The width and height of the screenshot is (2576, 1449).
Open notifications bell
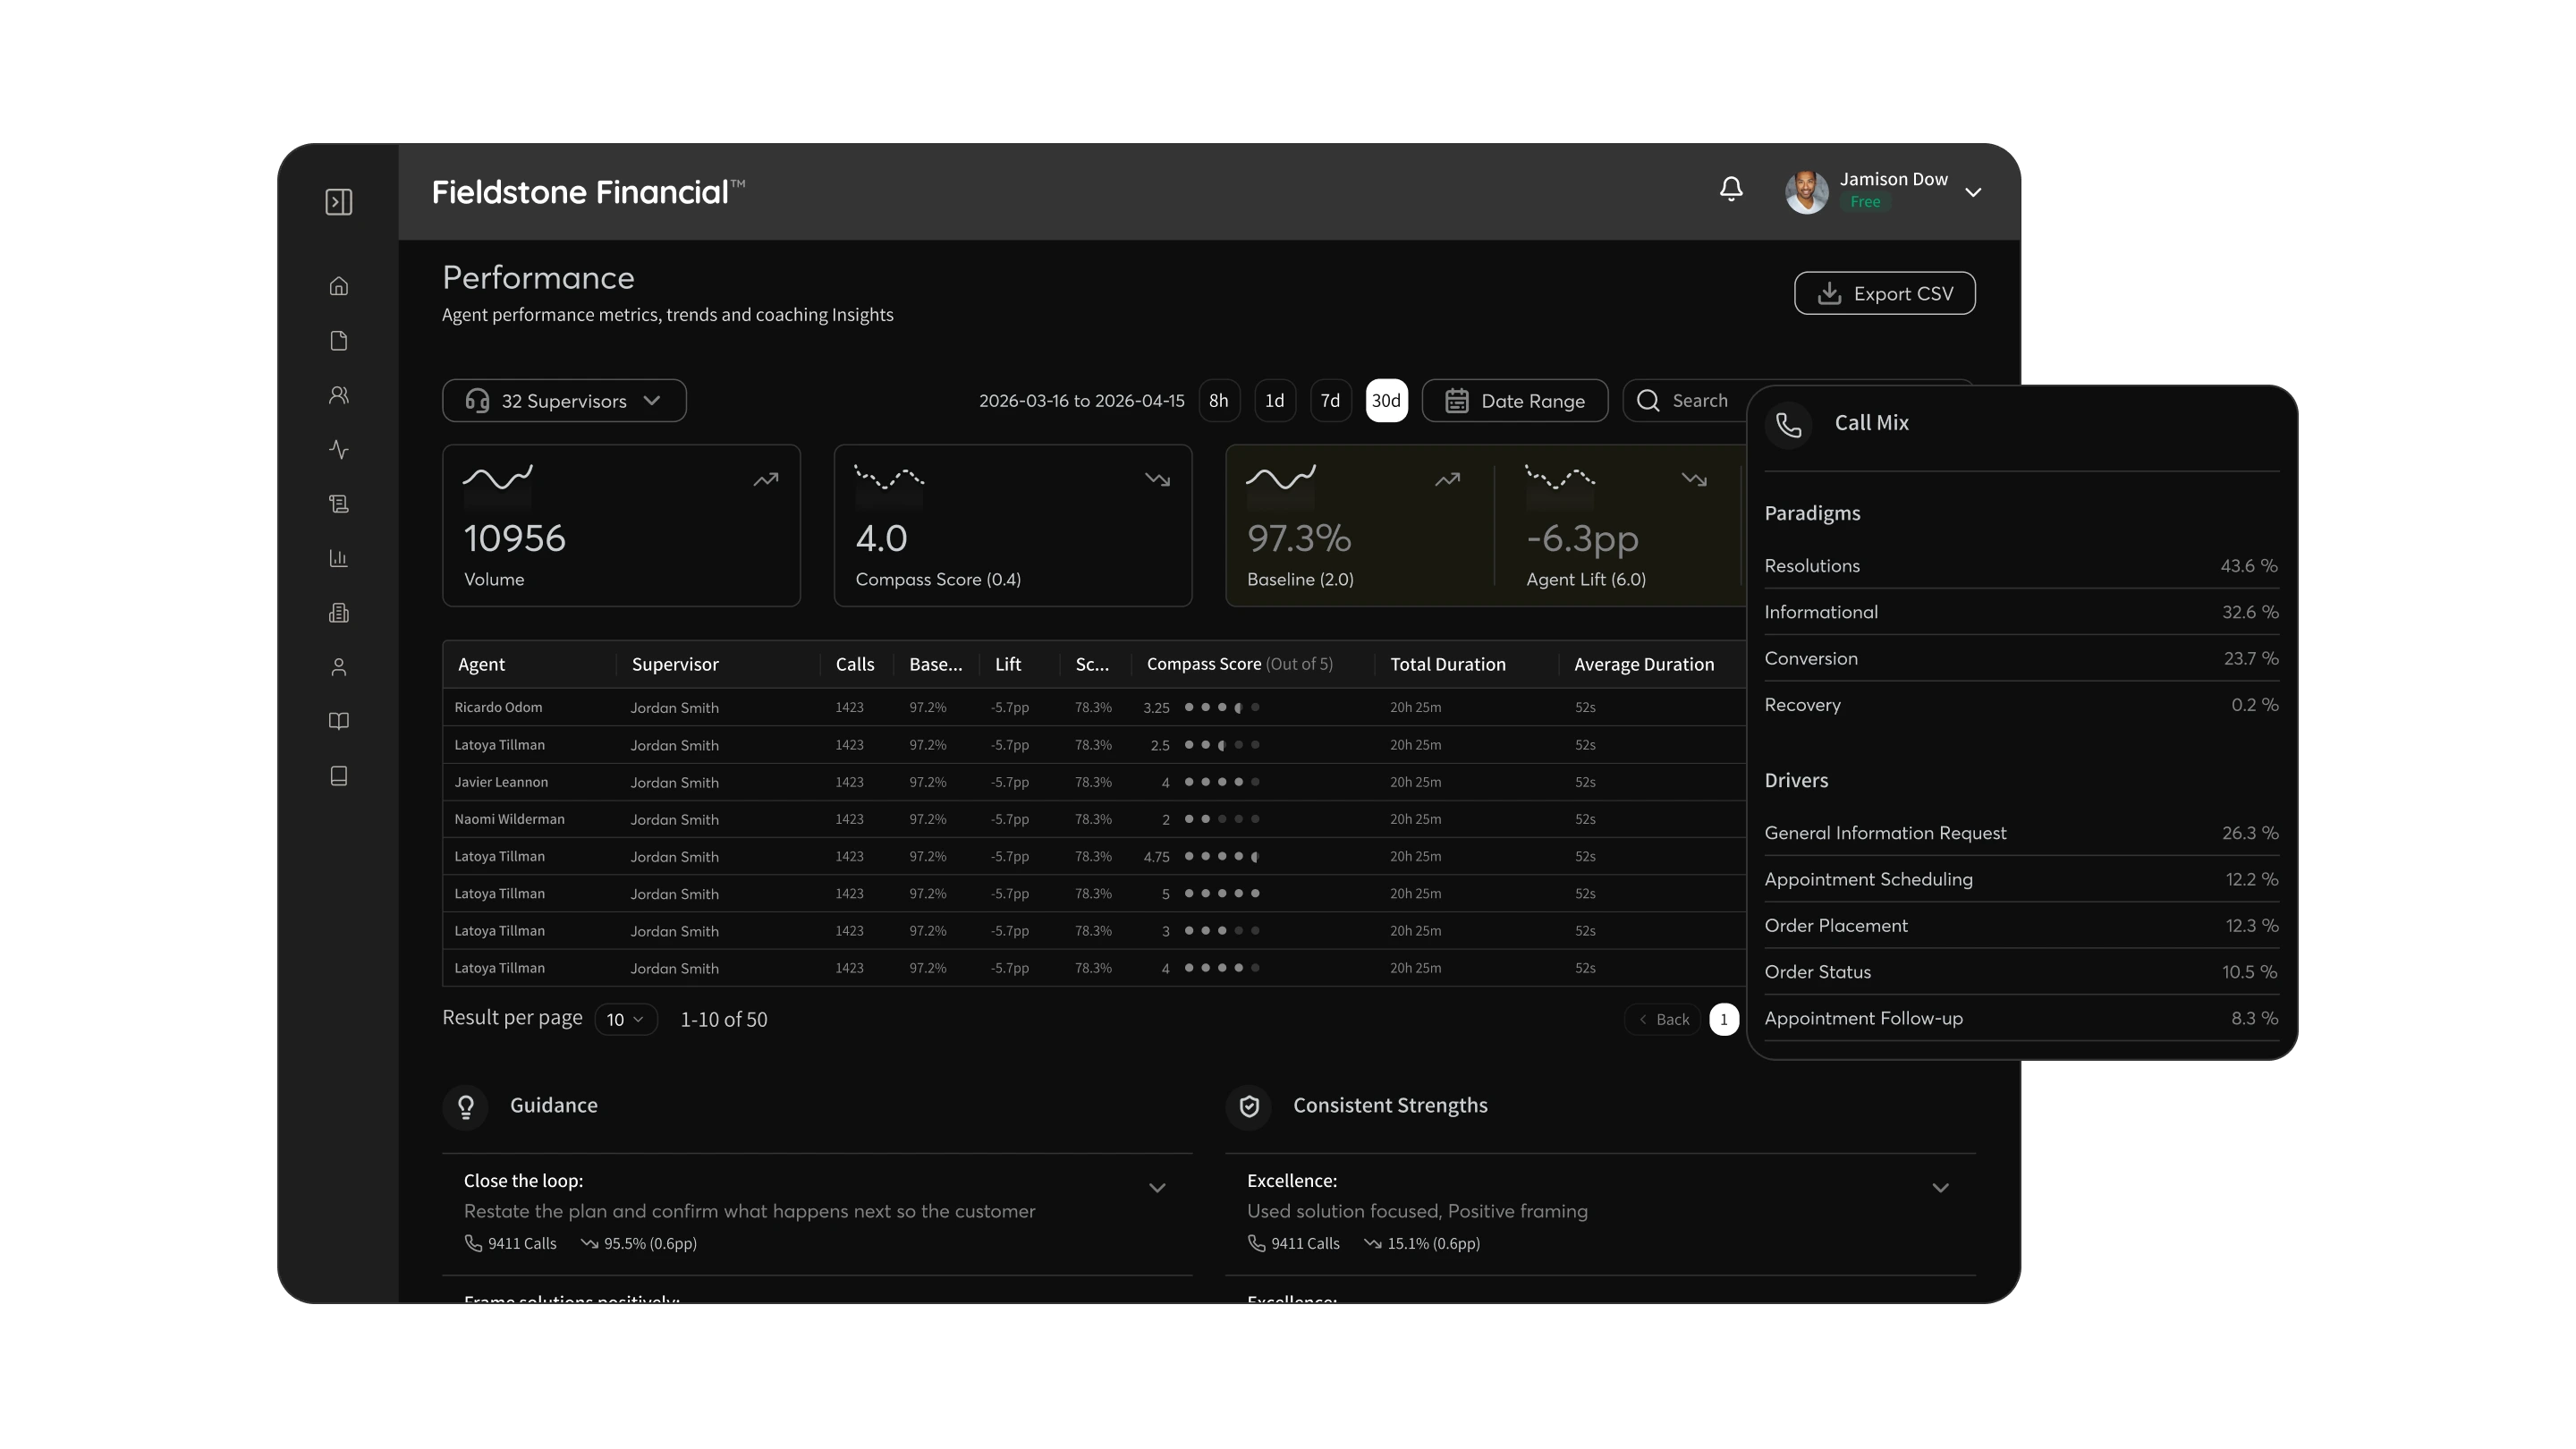[x=1731, y=189]
